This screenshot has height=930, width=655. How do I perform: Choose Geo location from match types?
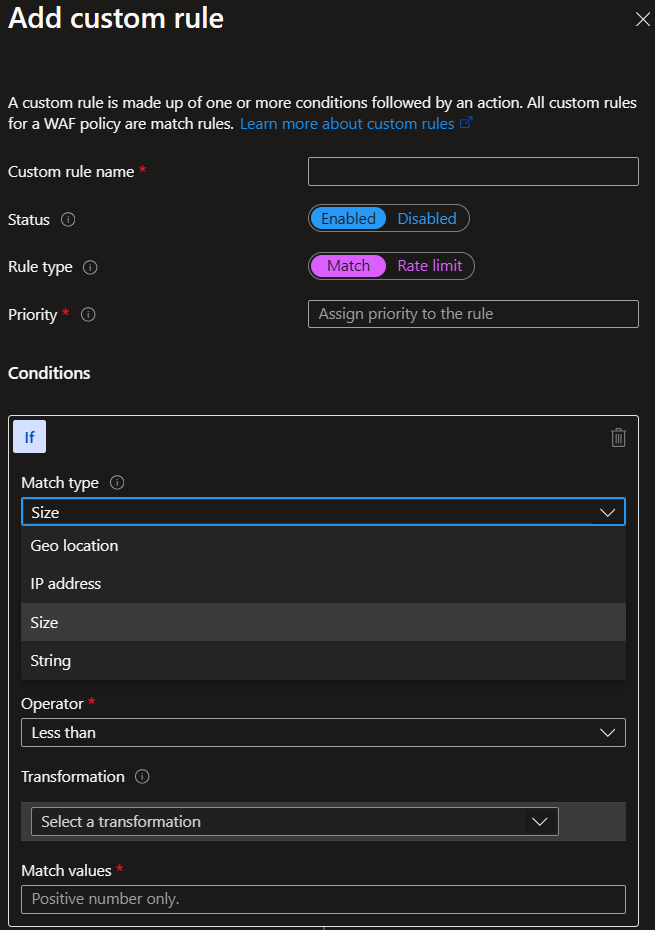[75, 546]
